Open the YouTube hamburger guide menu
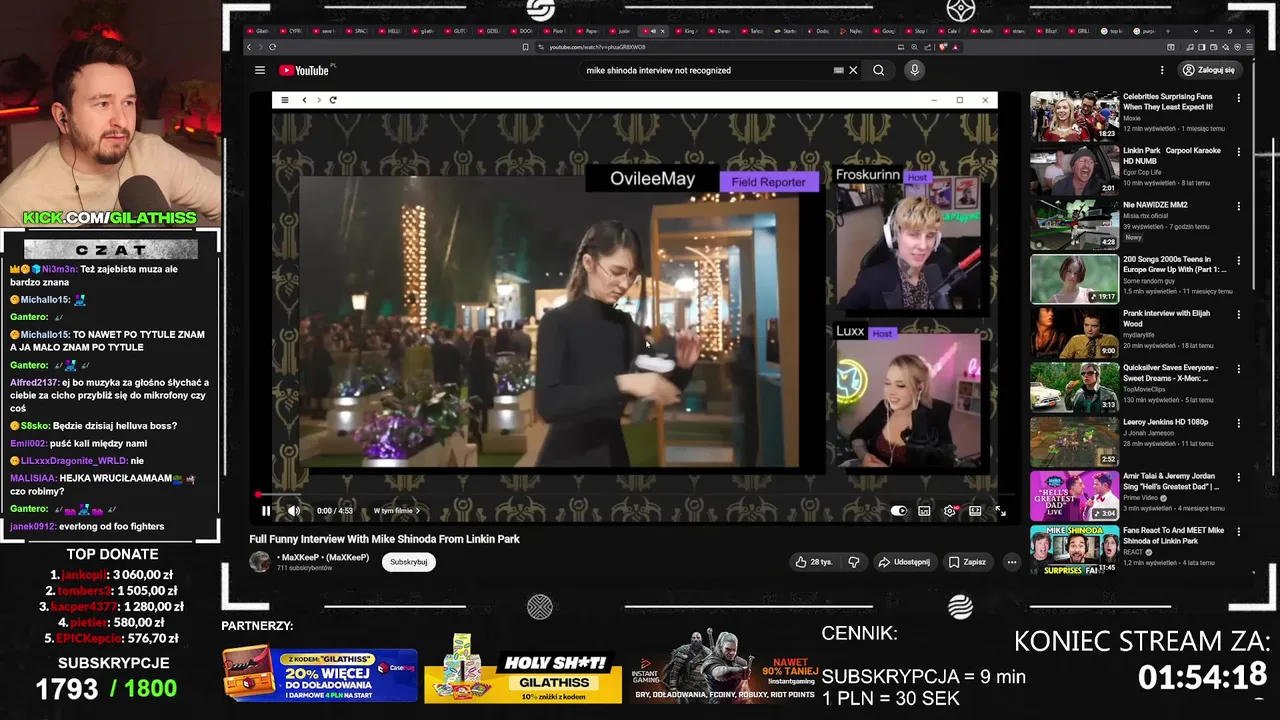Image resolution: width=1280 pixels, height=720 pixels. (x=260, y=70)
